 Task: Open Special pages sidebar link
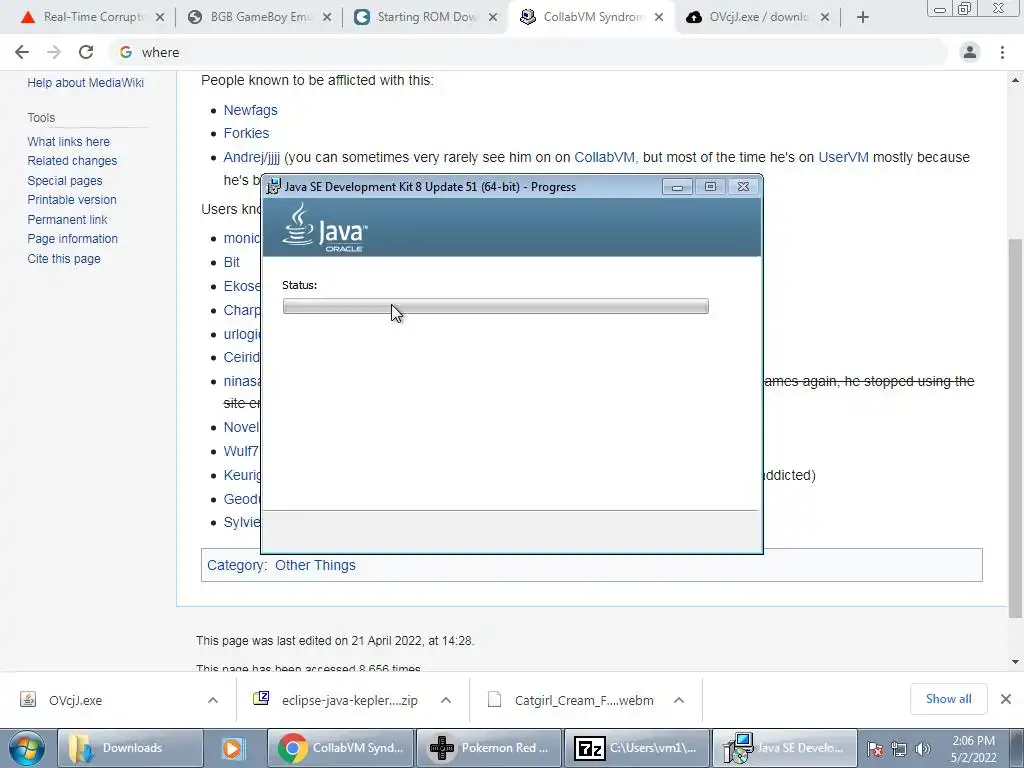(x=65, y=180)
